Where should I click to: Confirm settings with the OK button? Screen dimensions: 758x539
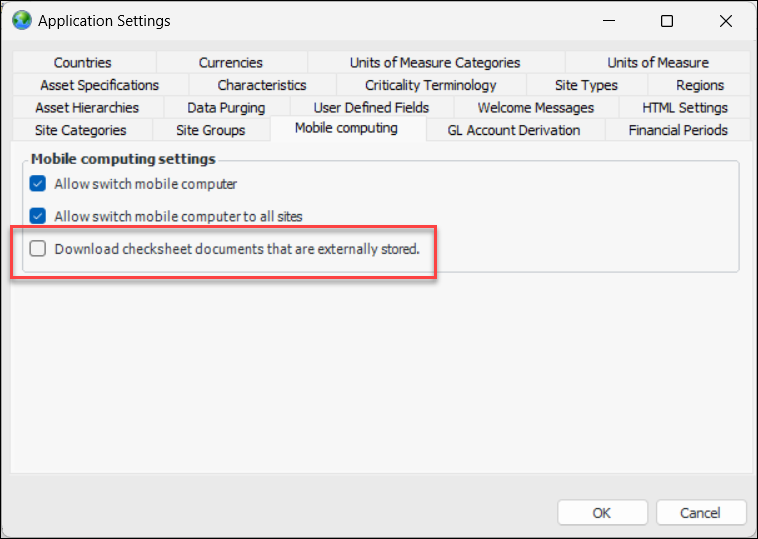(601, 513)
